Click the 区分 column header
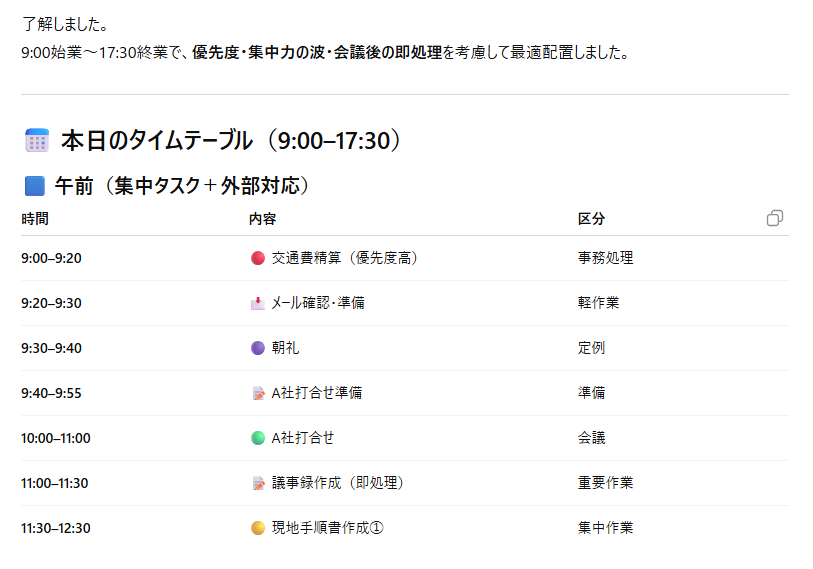Screen dimensions: 813x569 point(591,219)
